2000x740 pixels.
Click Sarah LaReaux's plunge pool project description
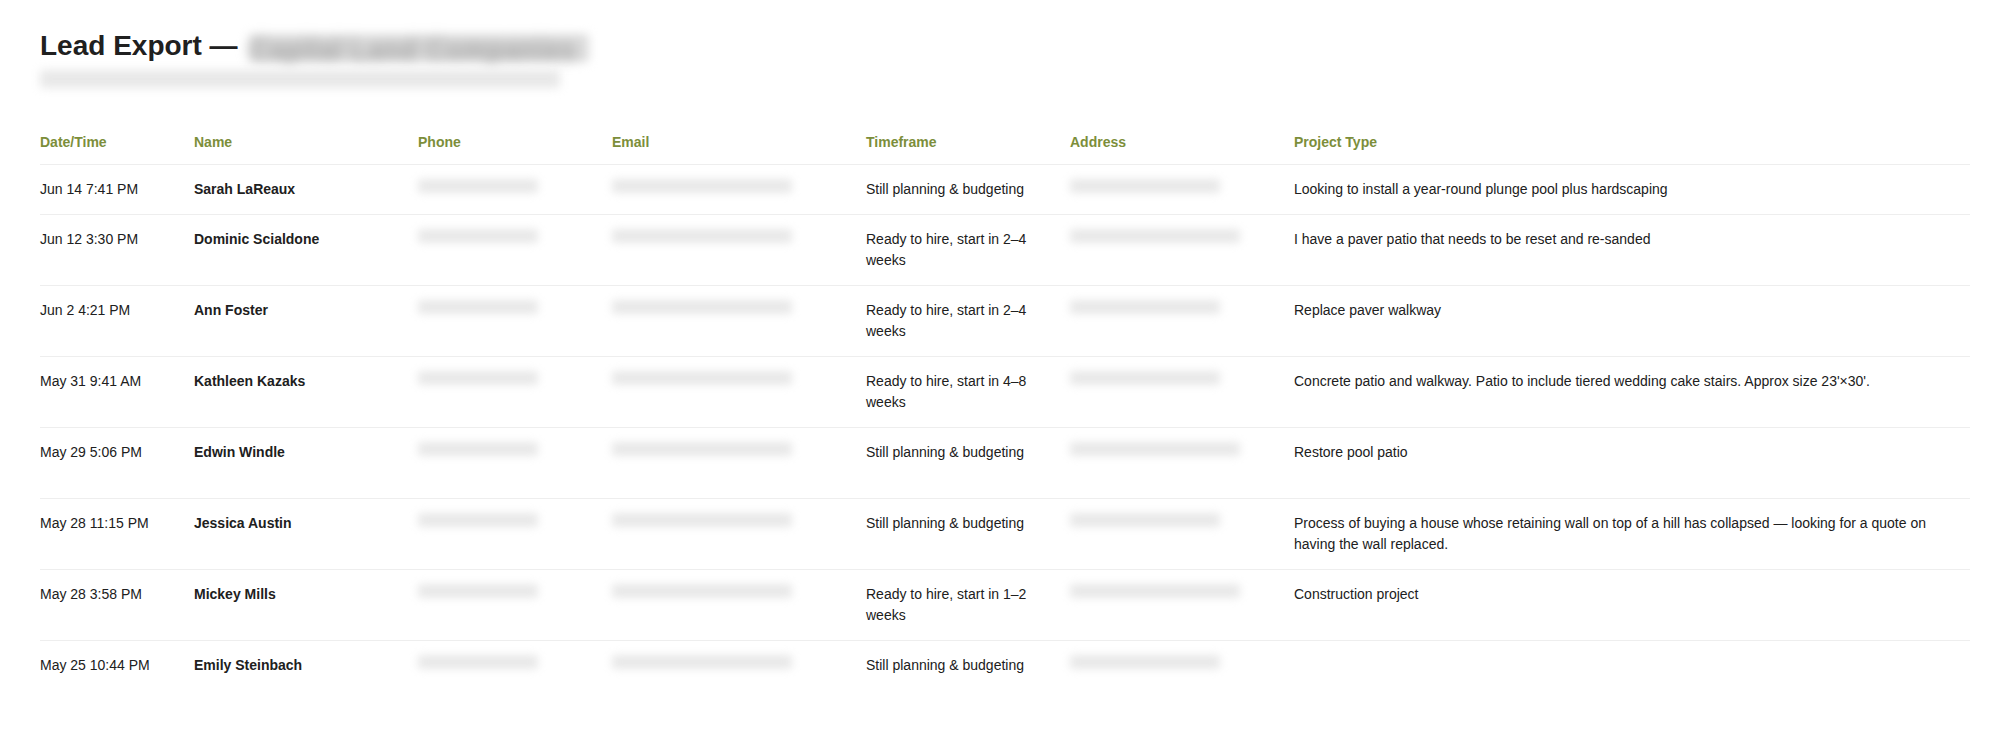click(x=1480, y=189)
